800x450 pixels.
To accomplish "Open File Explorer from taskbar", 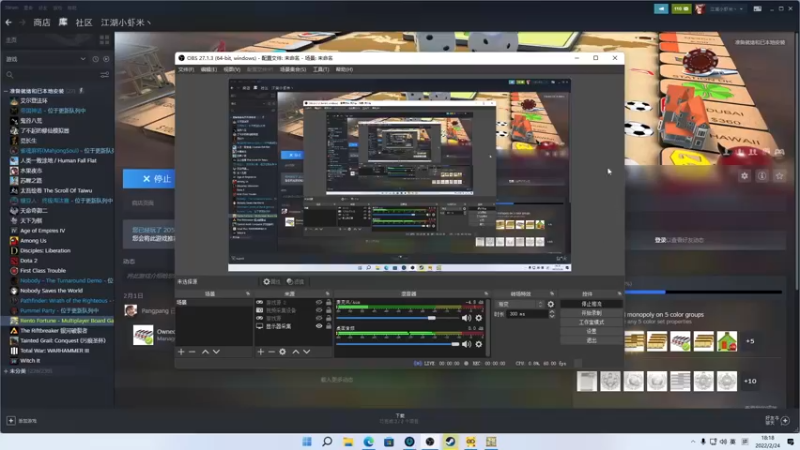I will 348,441.
